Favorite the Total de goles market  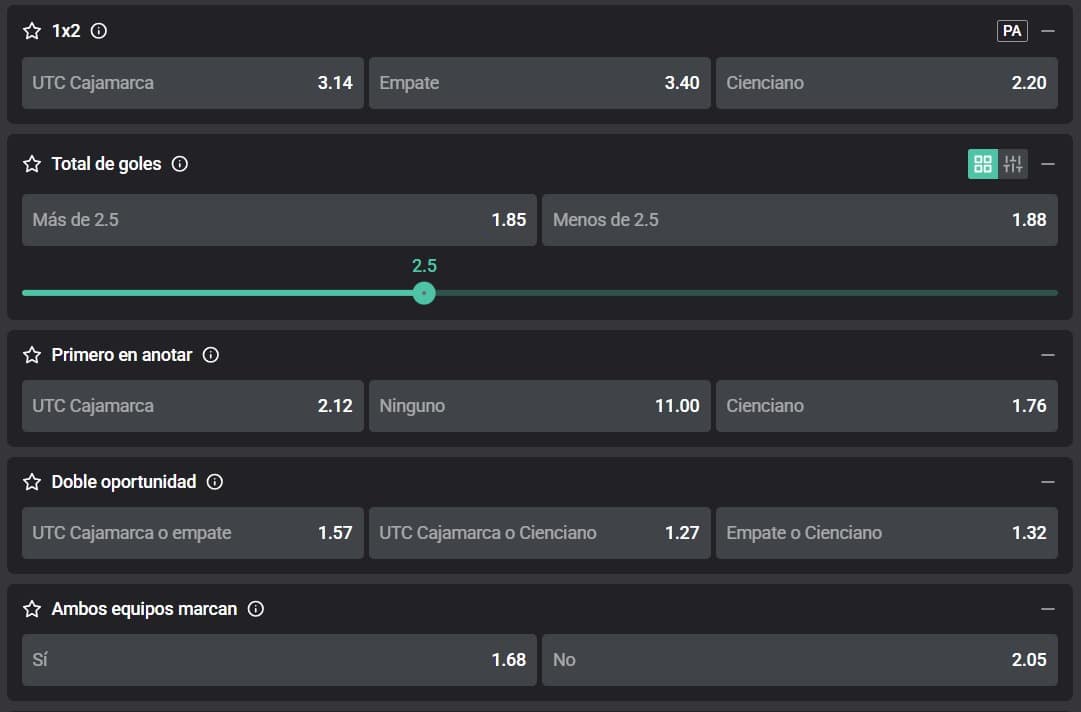pyautogui.click(x=32, y=164)
